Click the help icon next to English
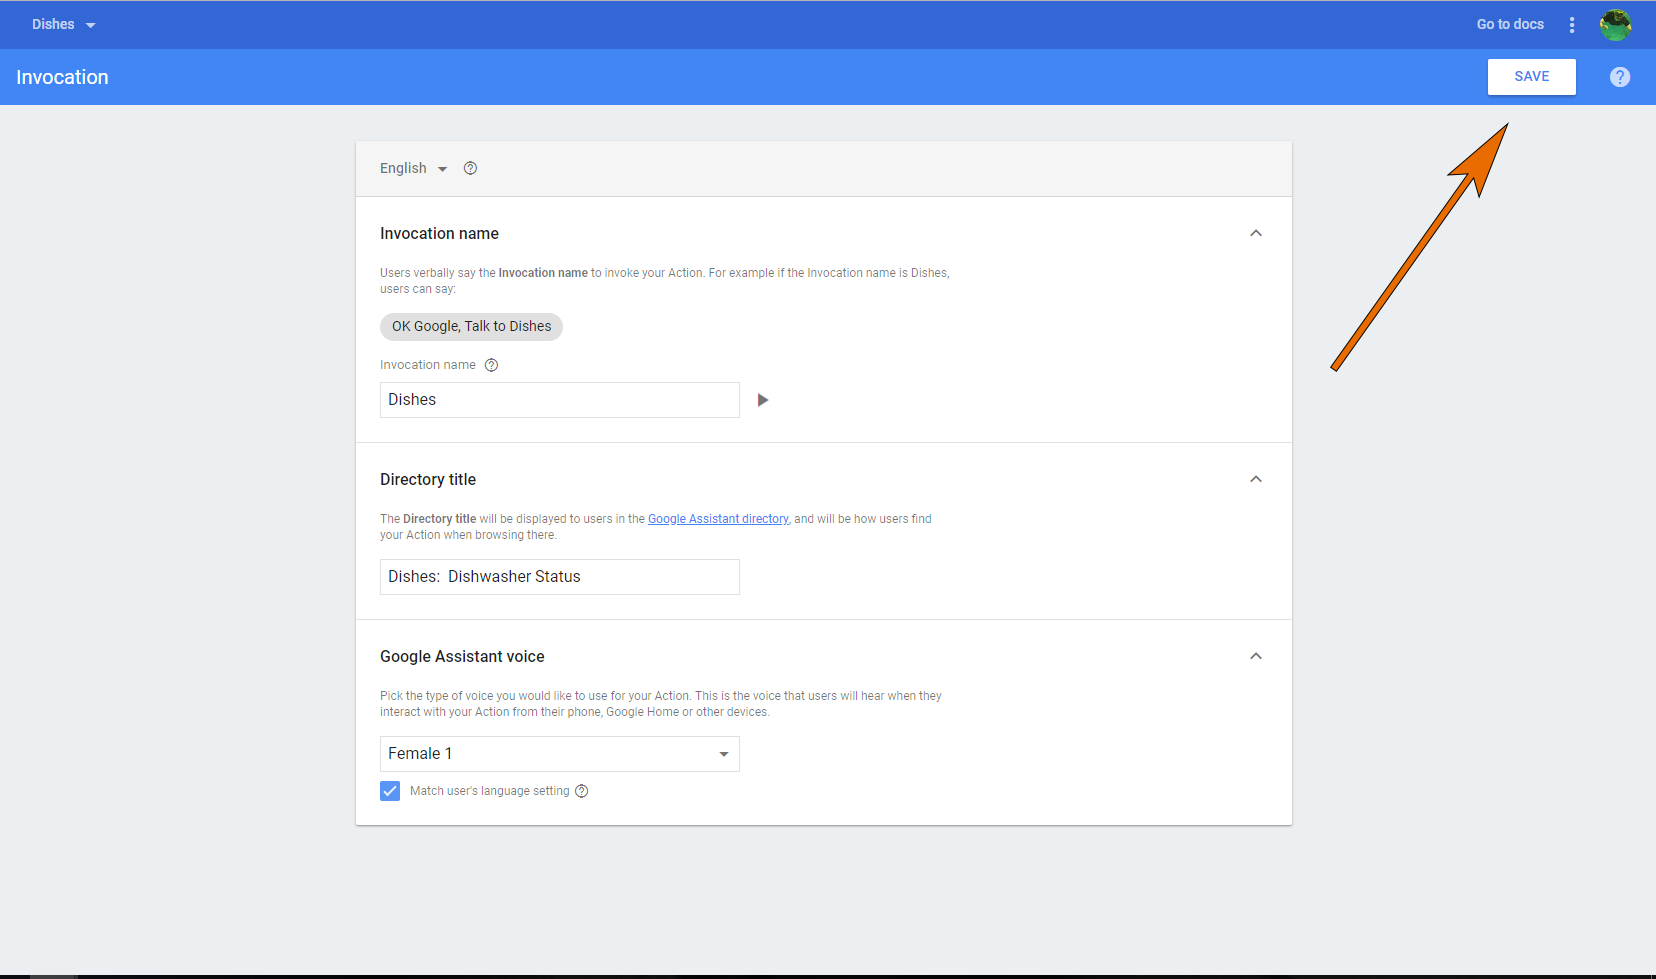 tap(470, 168)
